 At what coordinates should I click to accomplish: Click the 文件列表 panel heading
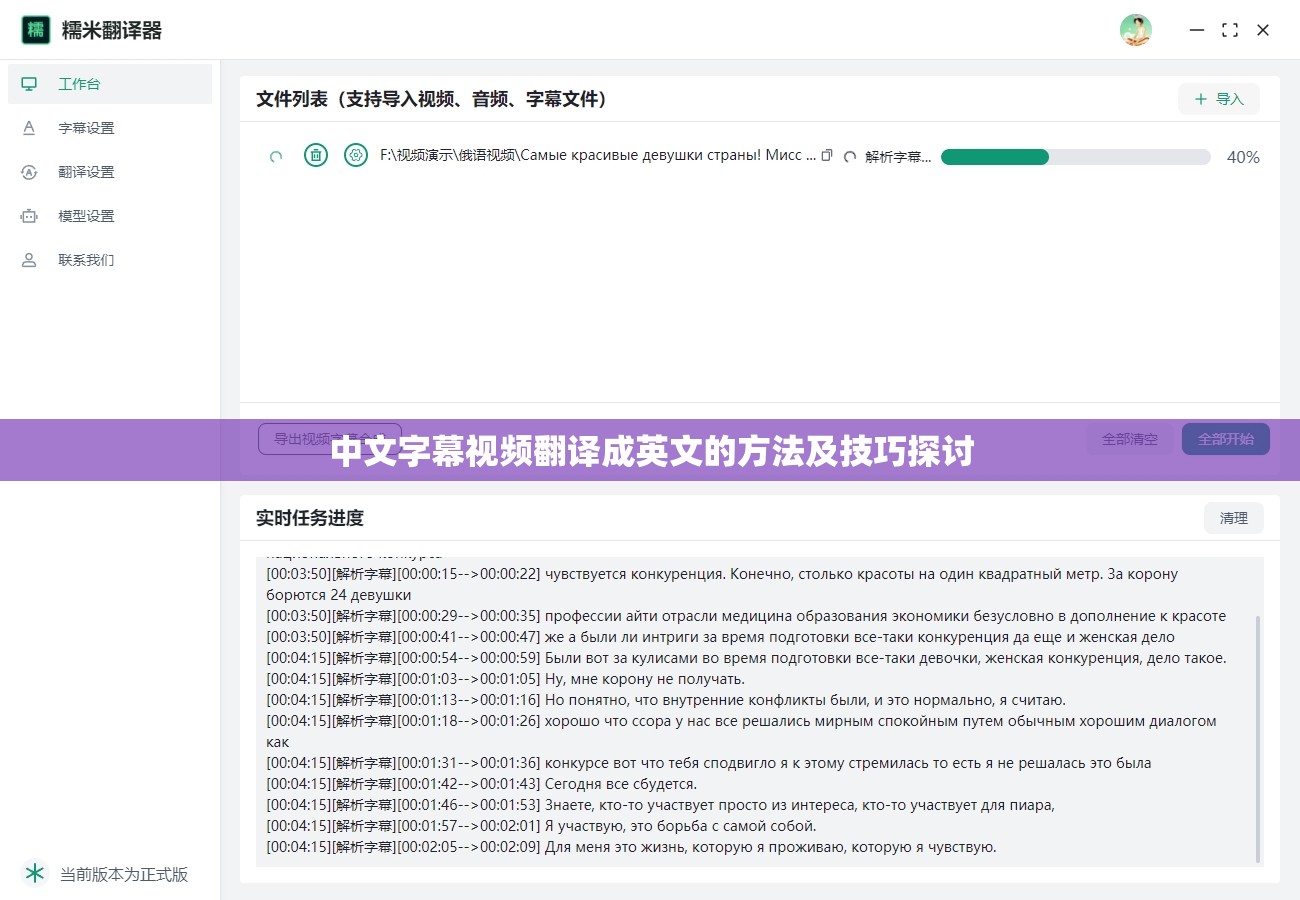[433, 99]
